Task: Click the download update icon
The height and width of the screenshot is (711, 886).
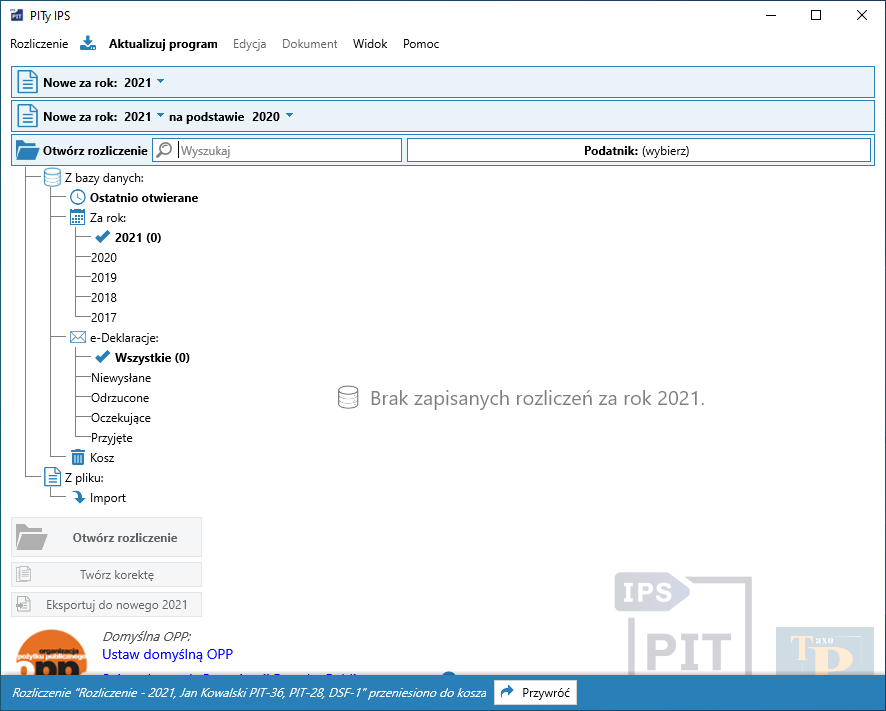Action: pos(88,44)
